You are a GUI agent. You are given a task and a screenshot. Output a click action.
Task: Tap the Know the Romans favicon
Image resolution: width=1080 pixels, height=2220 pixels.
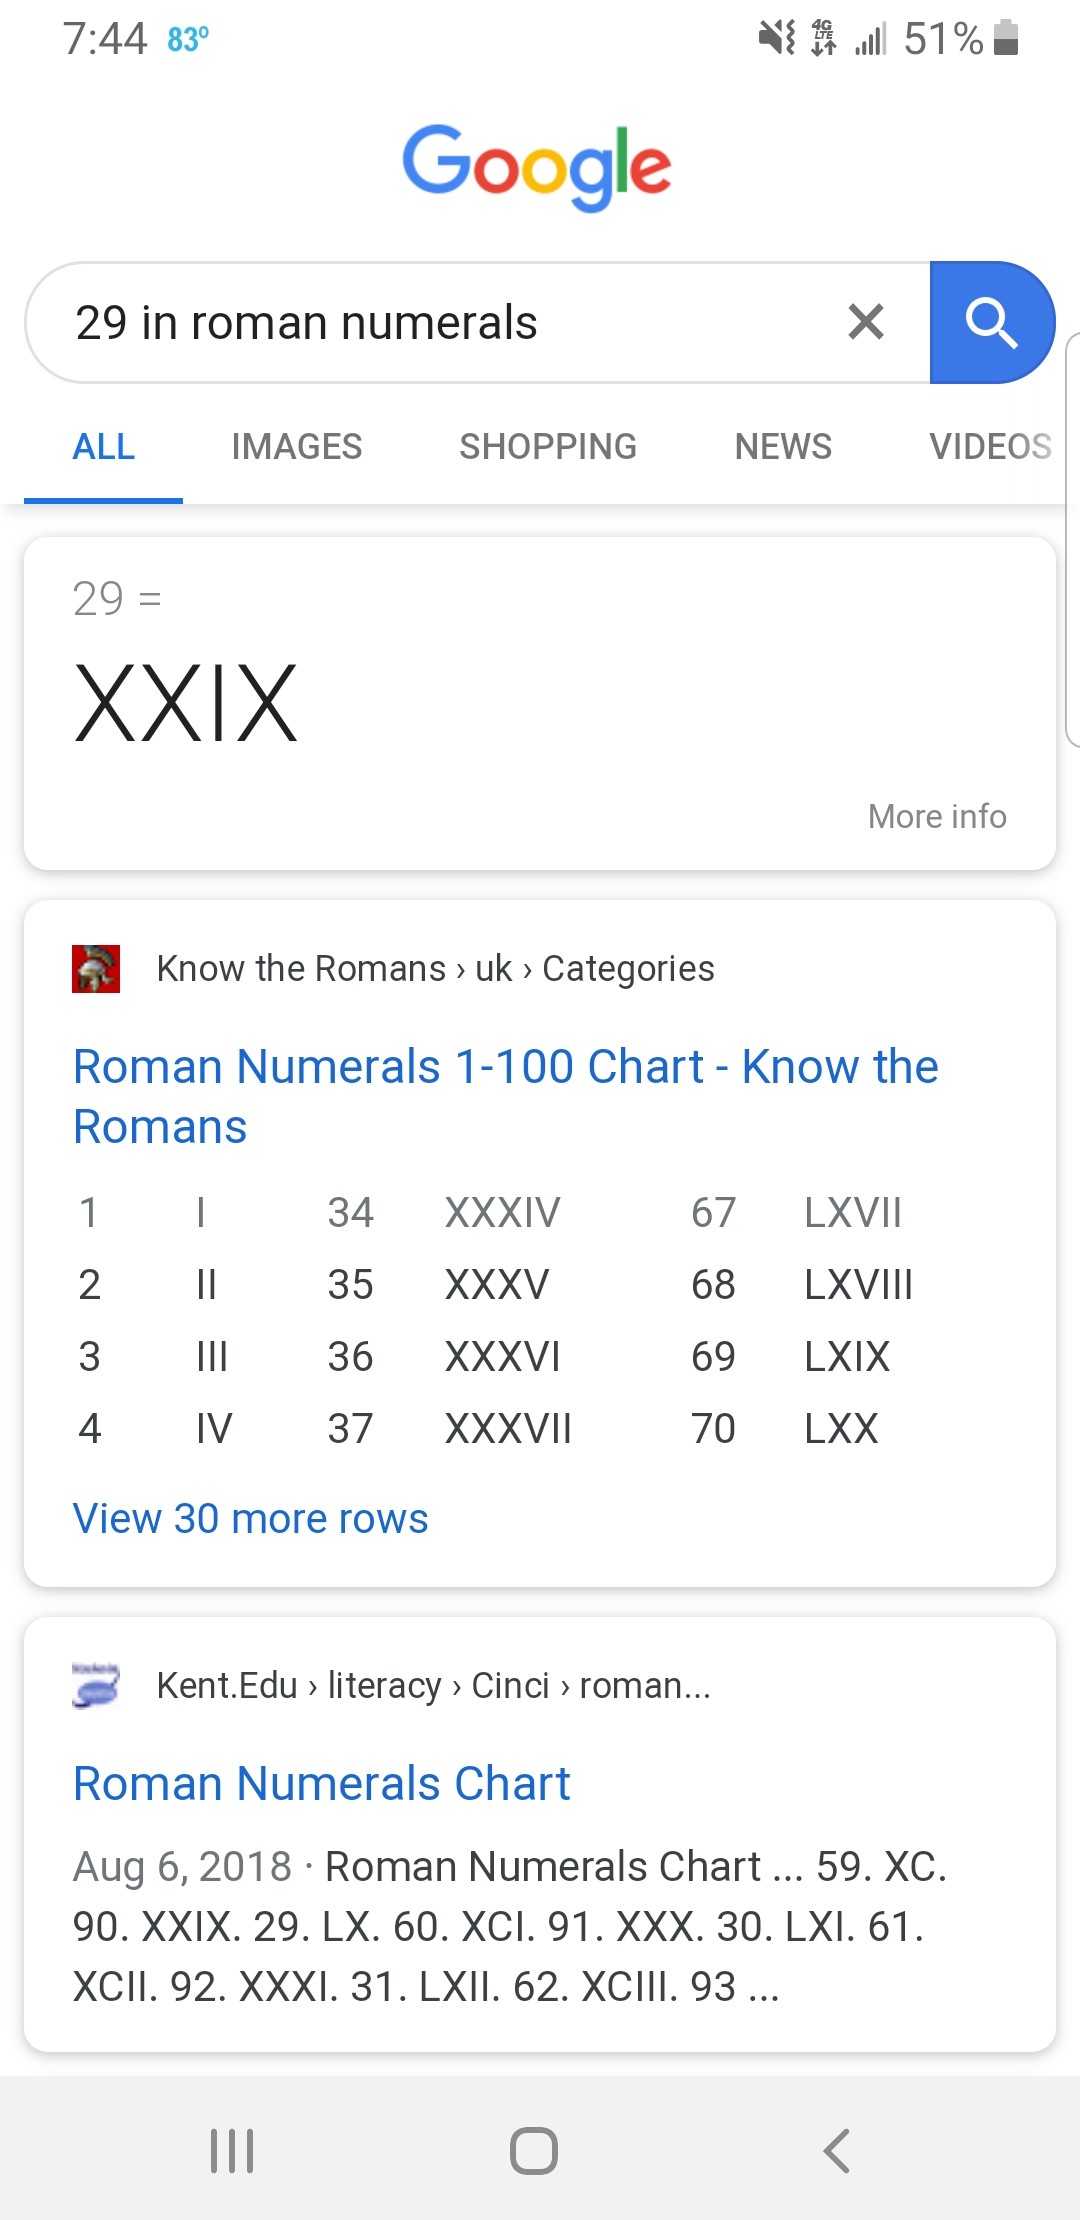[x=96, y=968]
